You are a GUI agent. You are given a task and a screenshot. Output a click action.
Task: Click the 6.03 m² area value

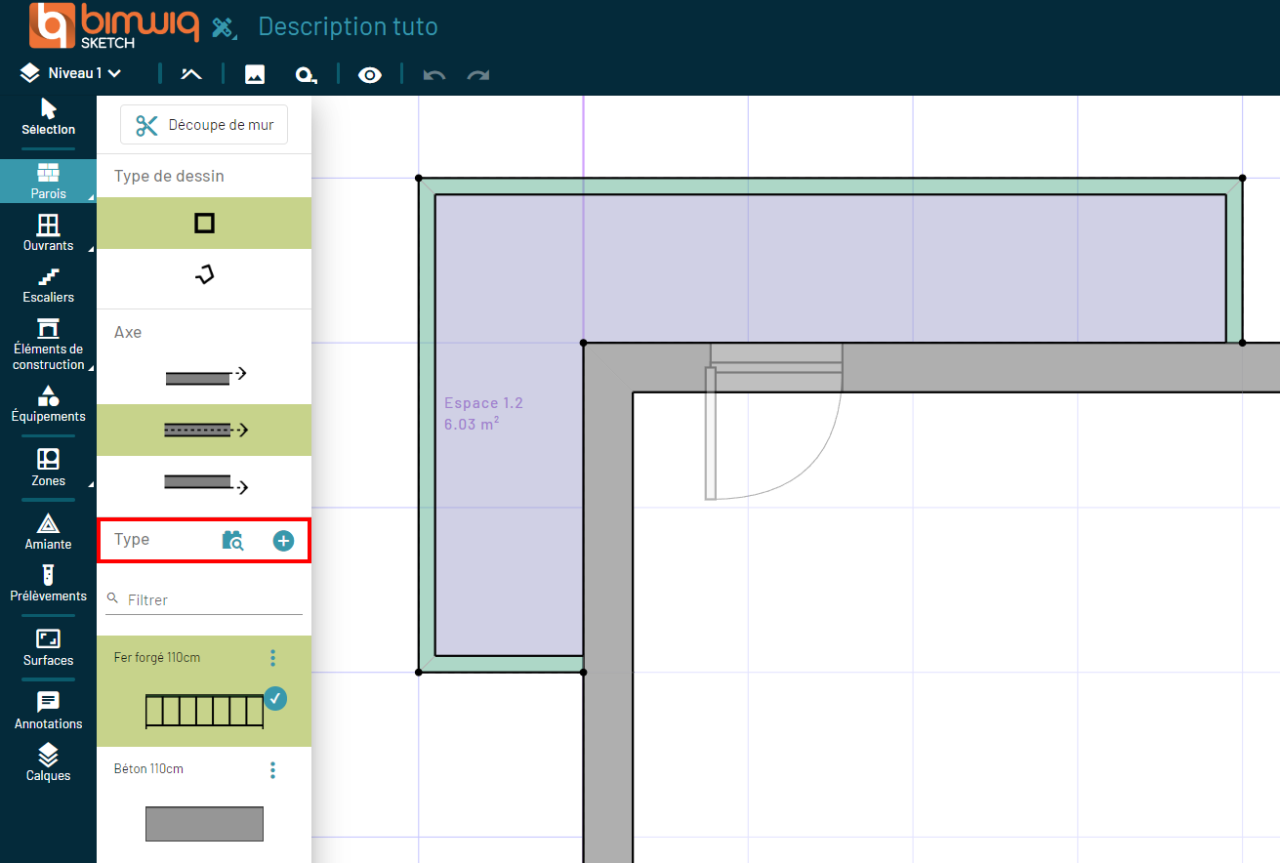pyautogui.click(x=472, y=424)
